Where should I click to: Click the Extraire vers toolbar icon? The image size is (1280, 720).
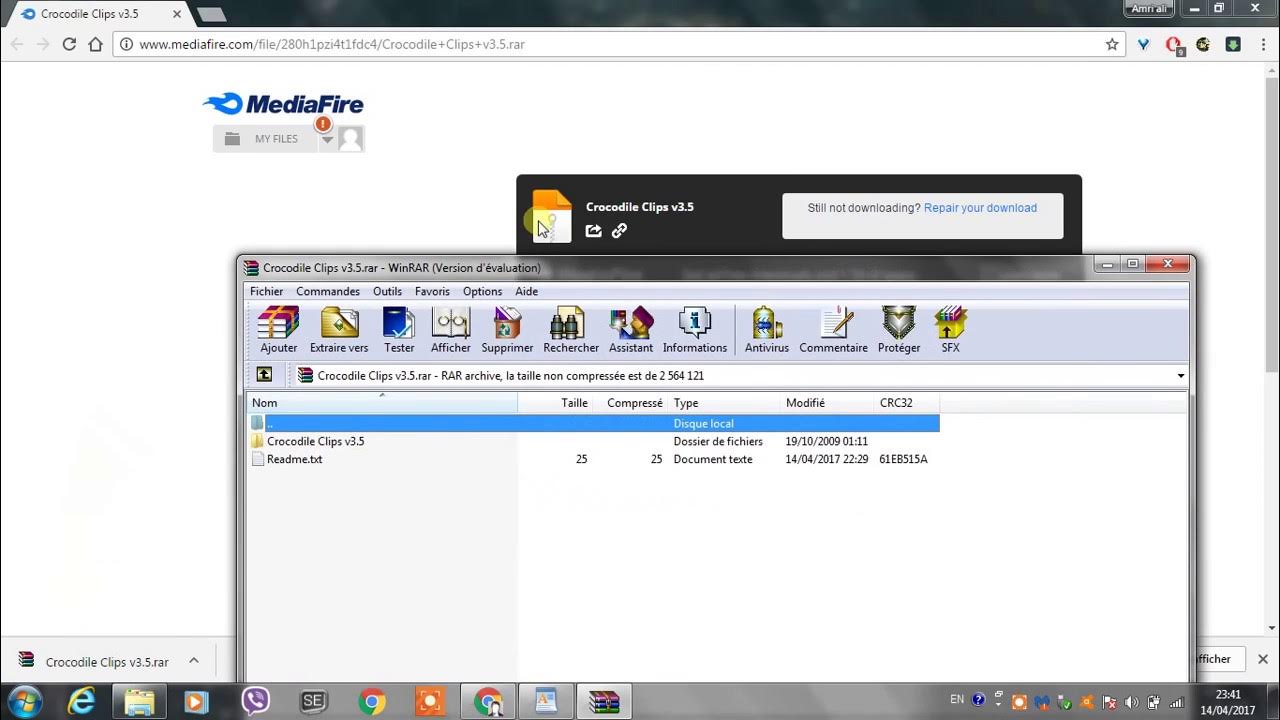click(x=339, y=330)
